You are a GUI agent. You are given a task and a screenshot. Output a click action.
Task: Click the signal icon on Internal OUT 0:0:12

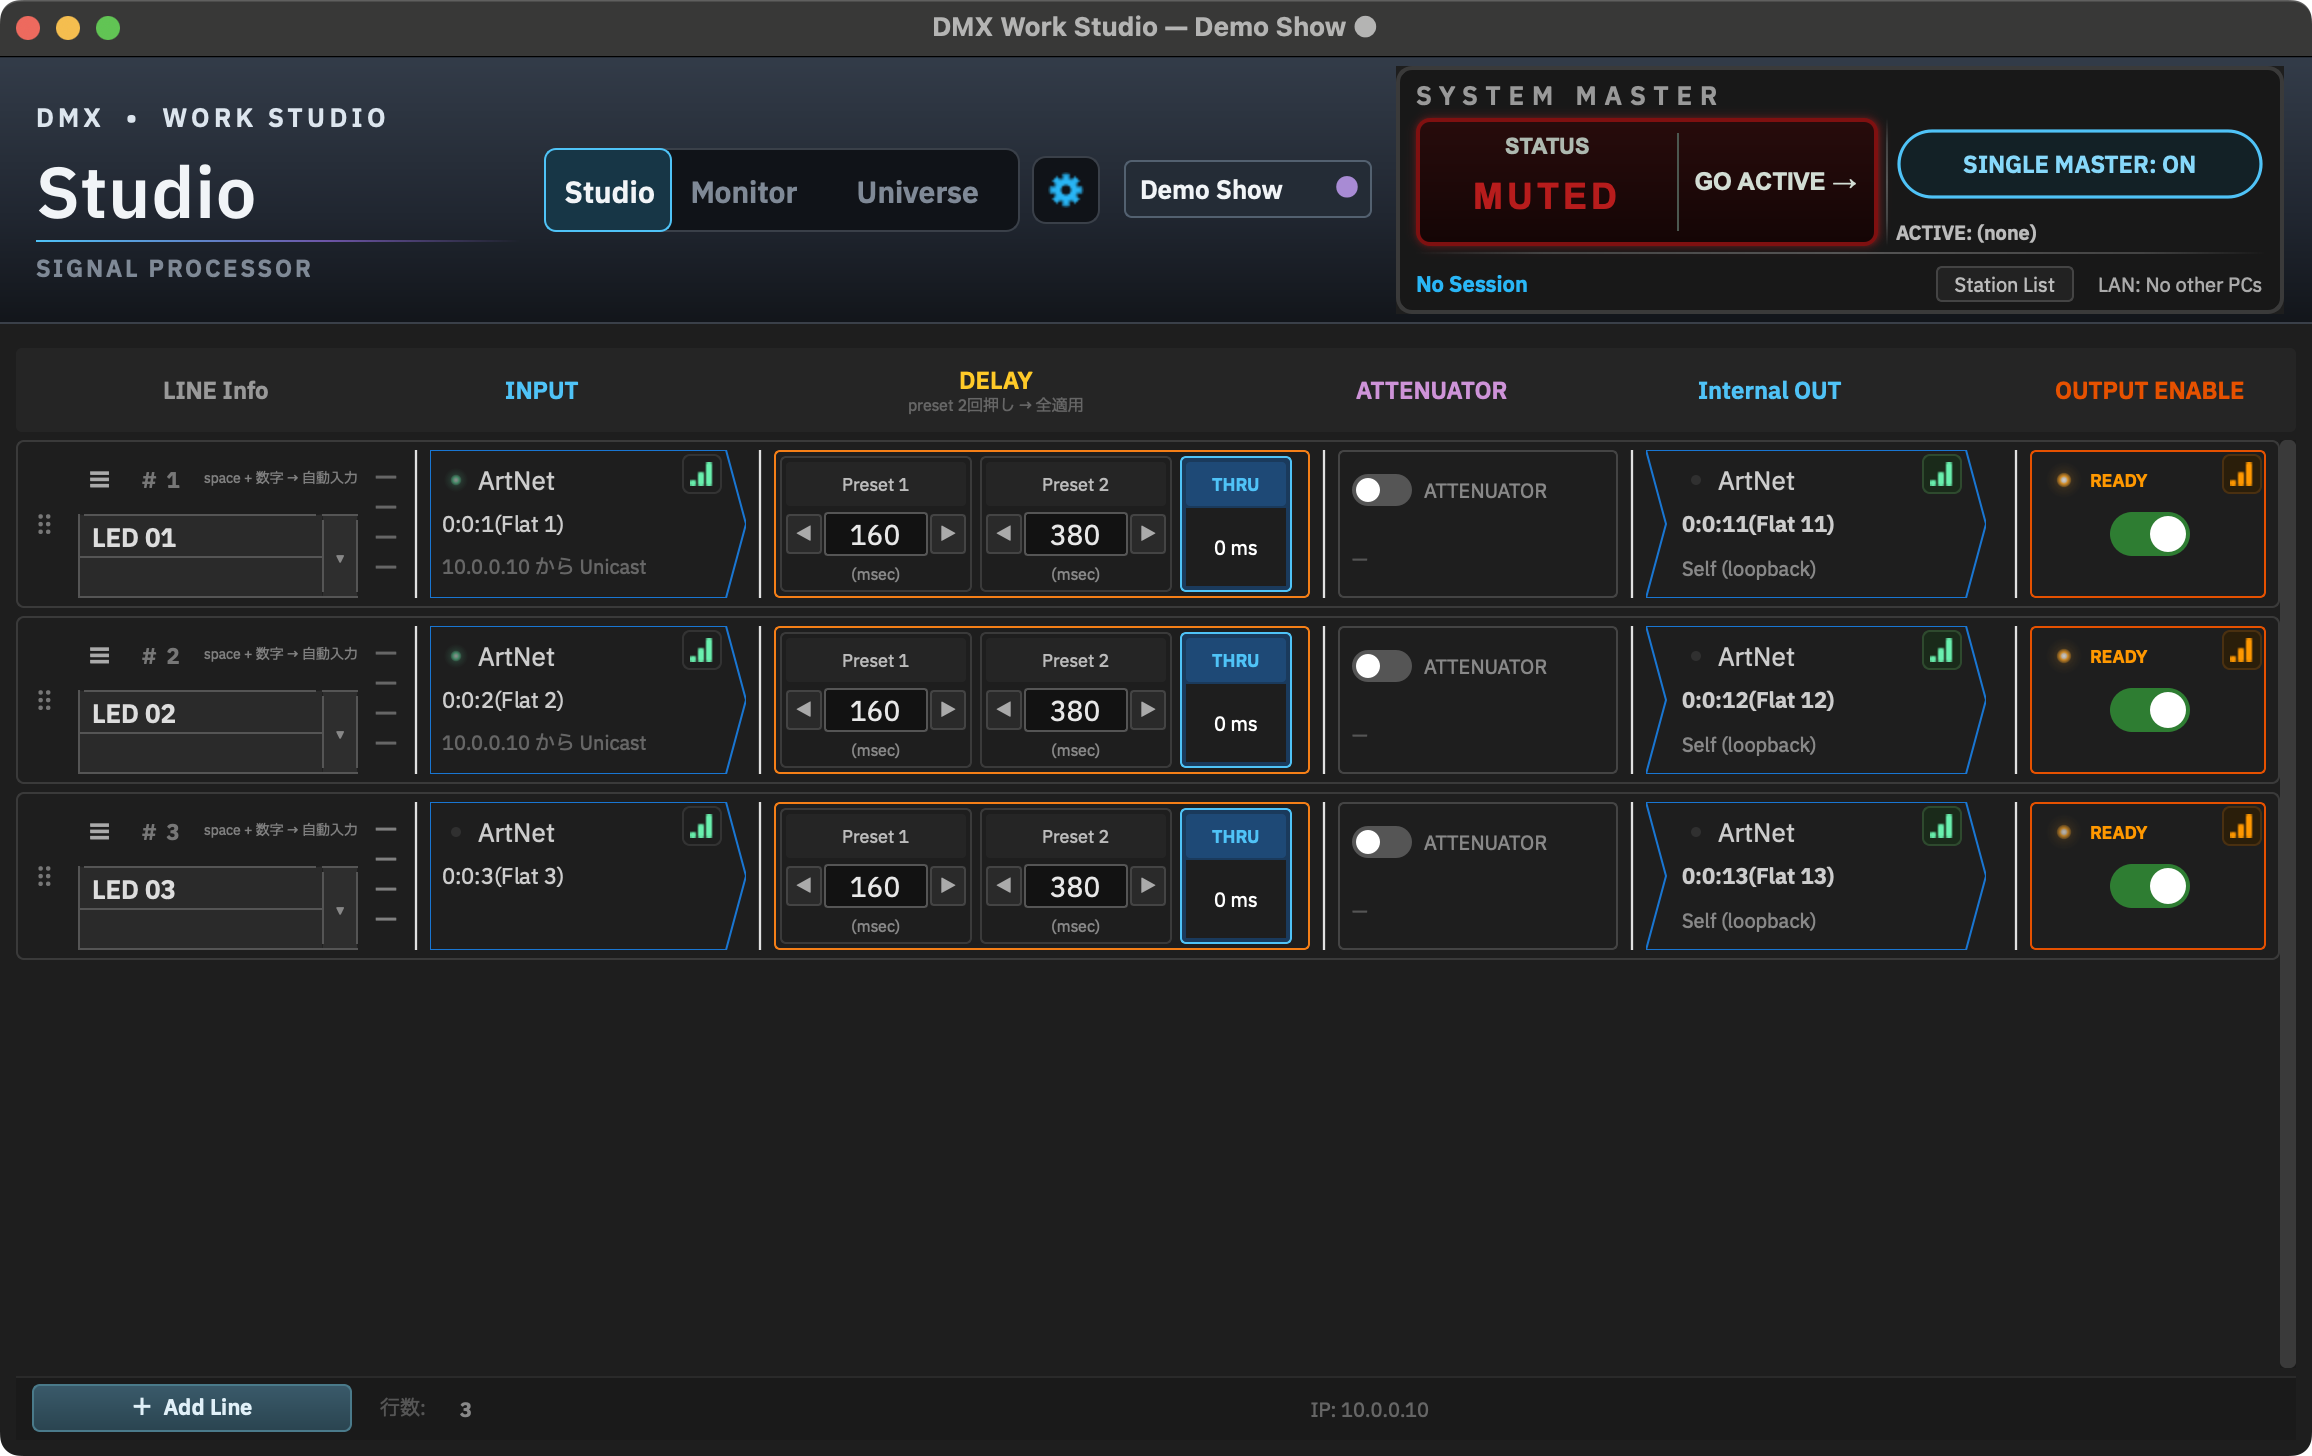1942,651
